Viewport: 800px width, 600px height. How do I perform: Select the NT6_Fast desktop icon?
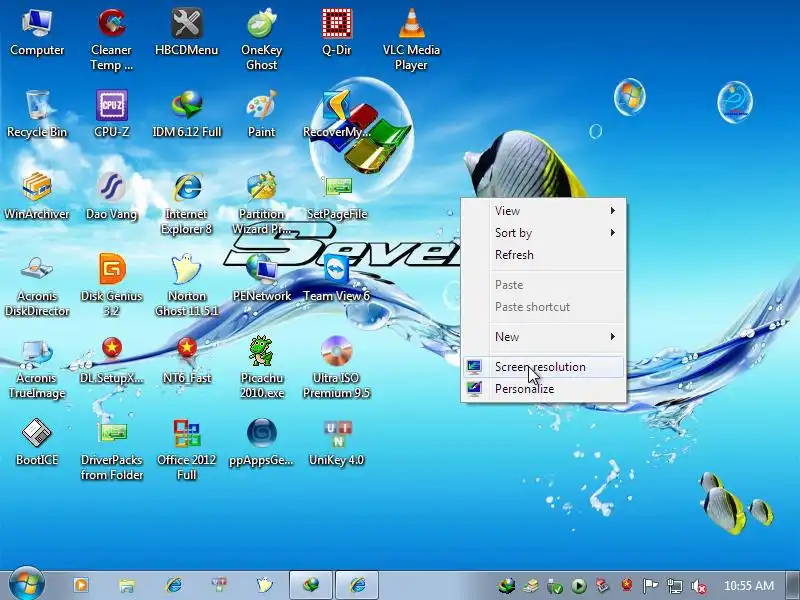coord(186,361)
